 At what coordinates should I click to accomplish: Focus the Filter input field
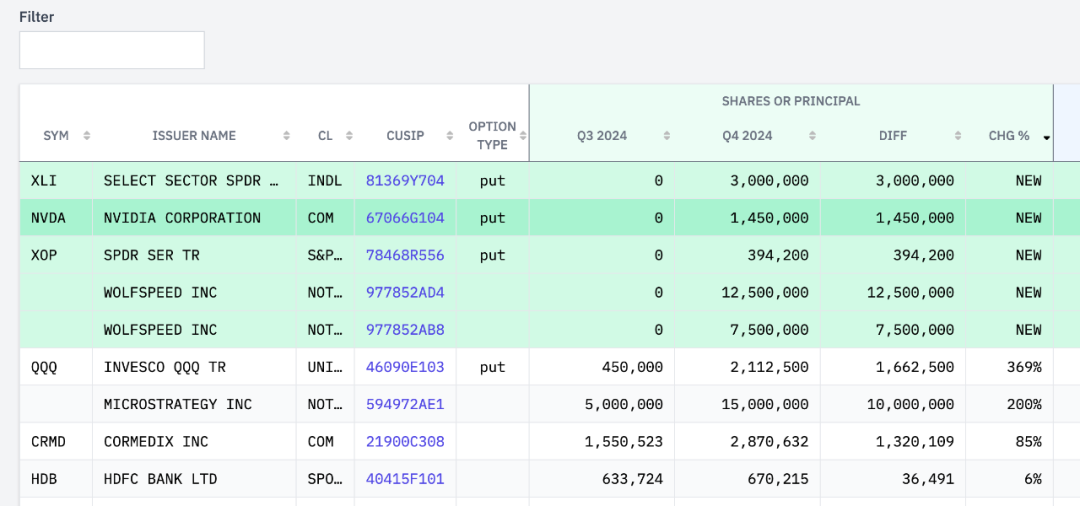[x=112, y=50]
